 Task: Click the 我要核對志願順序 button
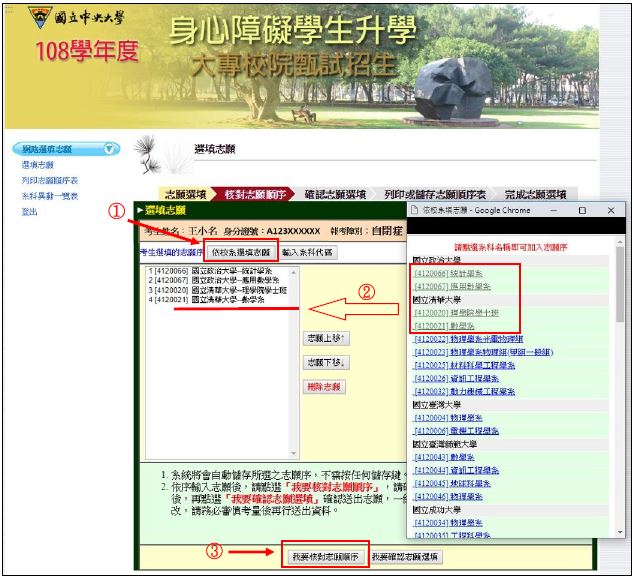tap(325, 557)
